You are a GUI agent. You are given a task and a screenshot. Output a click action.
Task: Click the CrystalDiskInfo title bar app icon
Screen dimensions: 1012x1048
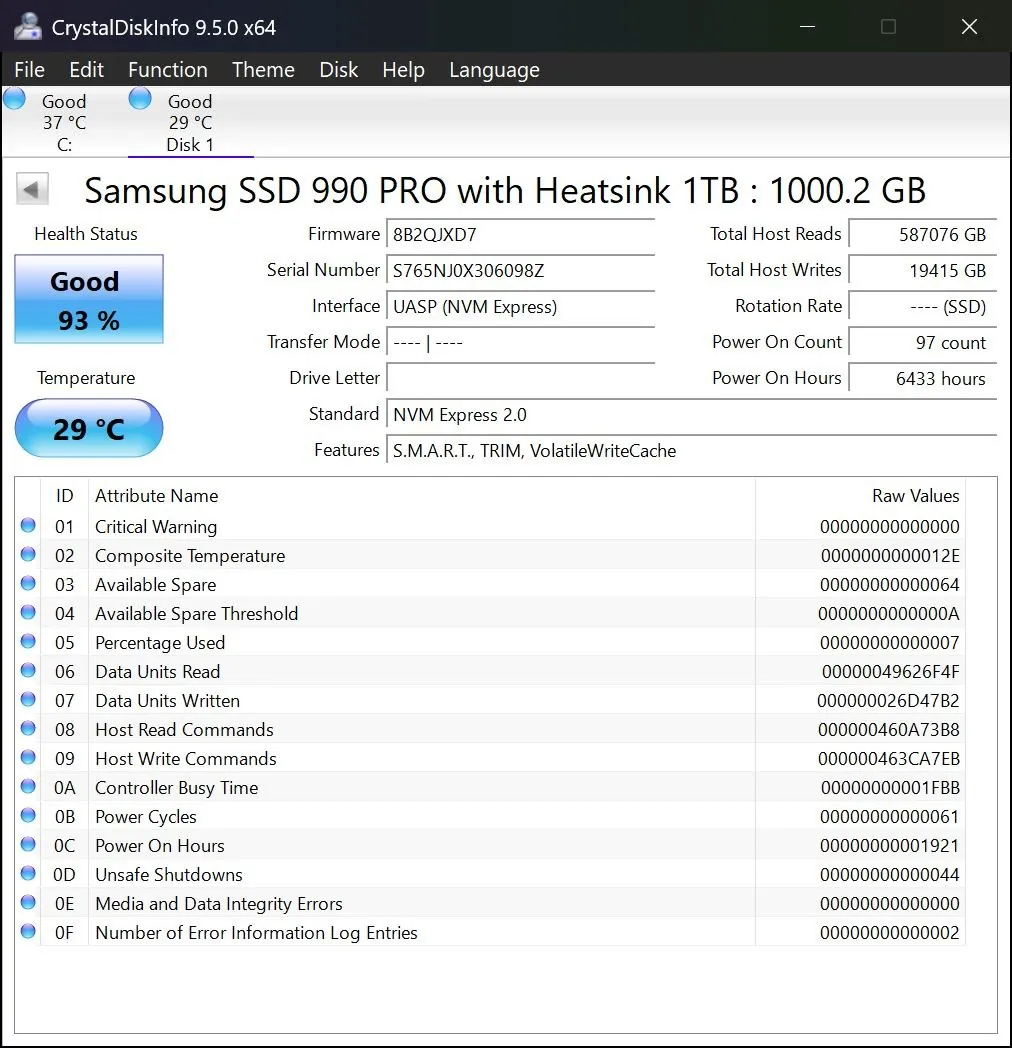pos(27,27)
